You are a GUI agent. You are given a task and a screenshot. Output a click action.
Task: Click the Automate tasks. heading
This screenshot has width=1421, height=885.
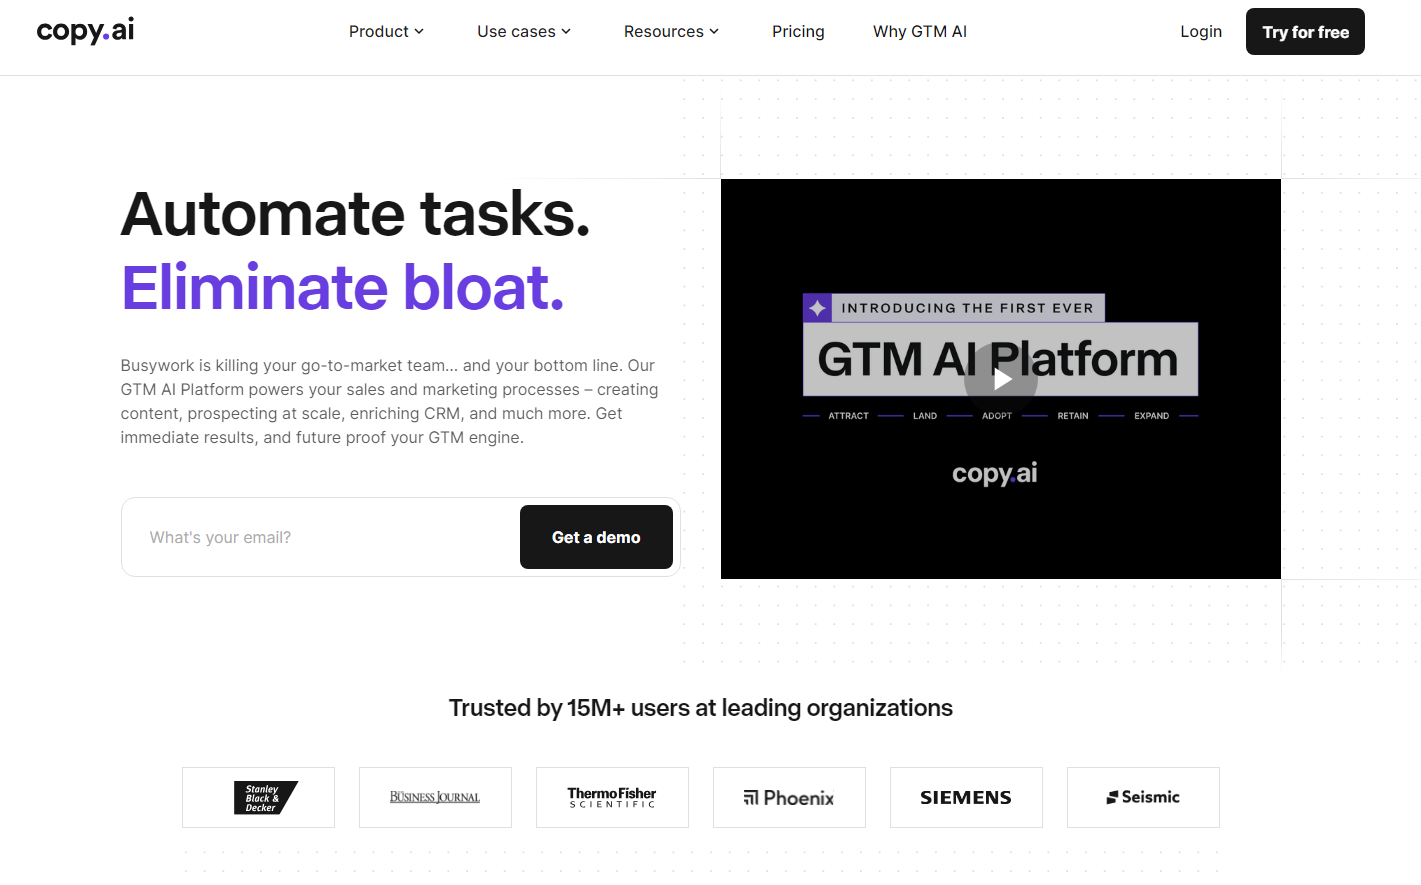pos(355,214)
